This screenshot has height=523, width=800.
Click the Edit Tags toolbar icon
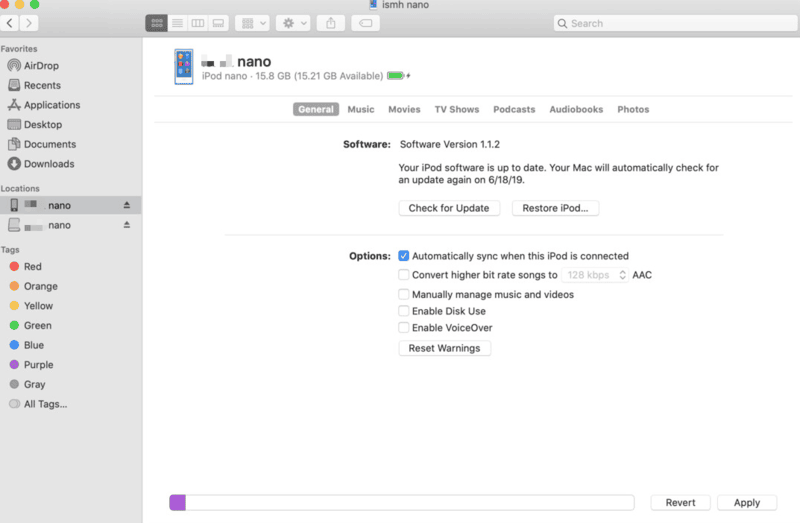(x=365, y=23)
